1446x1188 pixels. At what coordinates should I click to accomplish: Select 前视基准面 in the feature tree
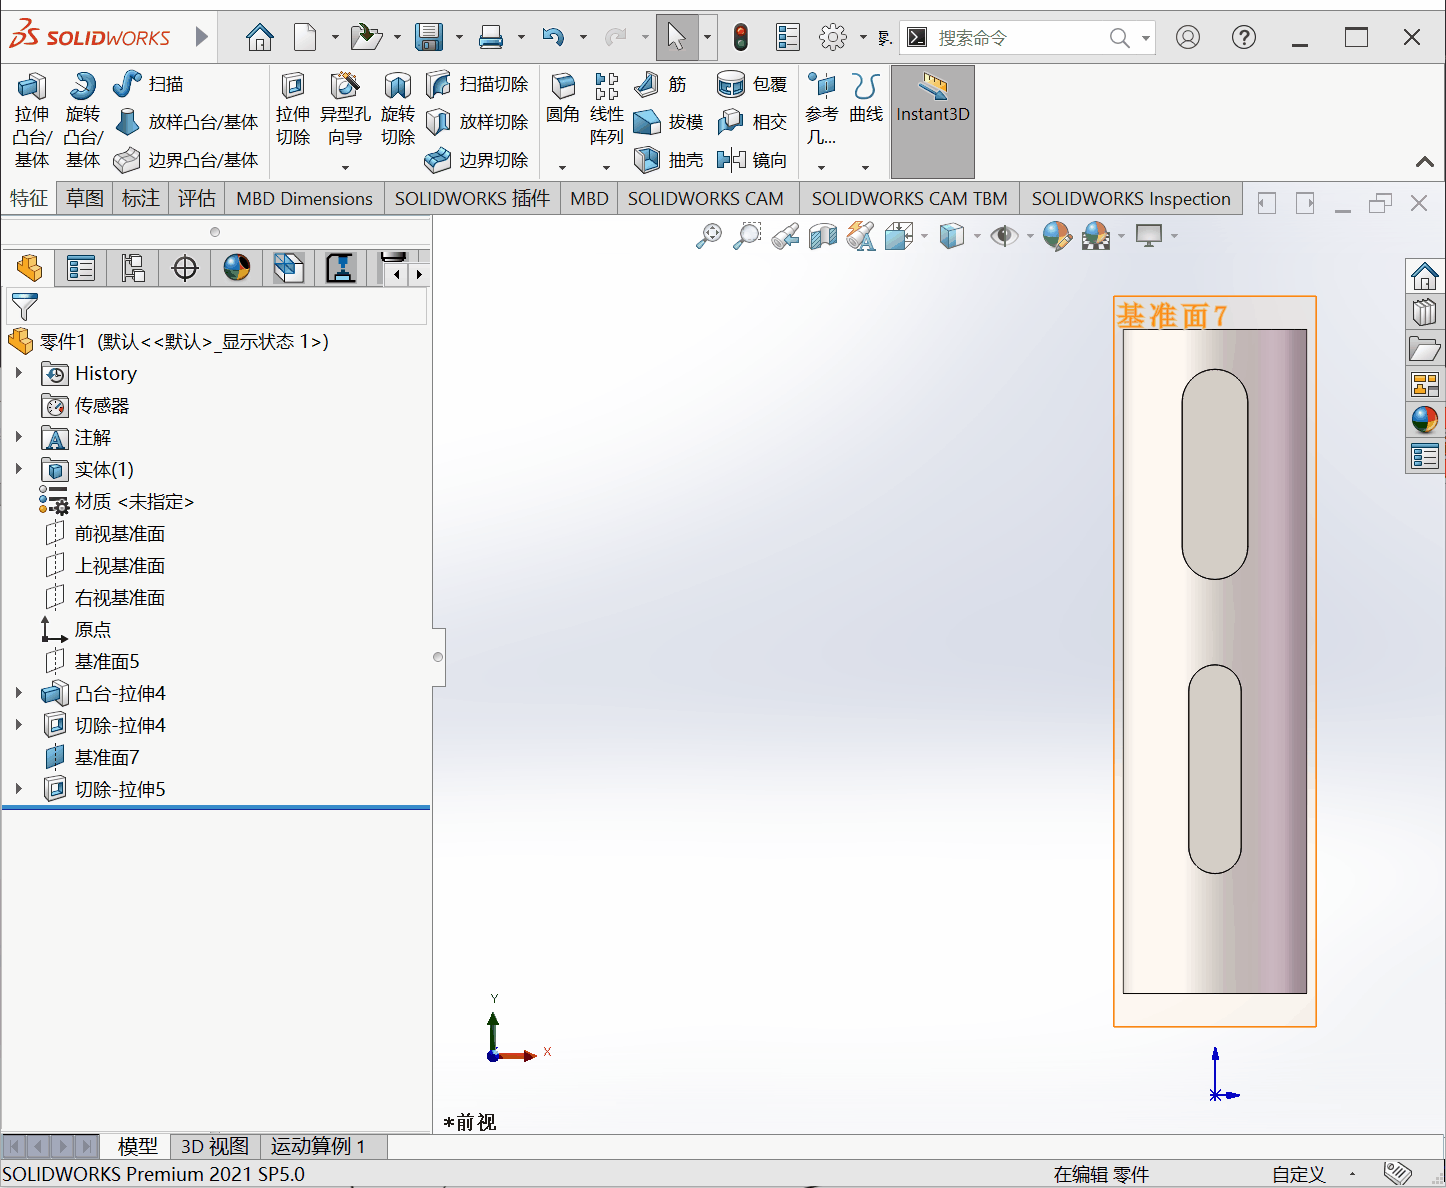click(120, 533)
